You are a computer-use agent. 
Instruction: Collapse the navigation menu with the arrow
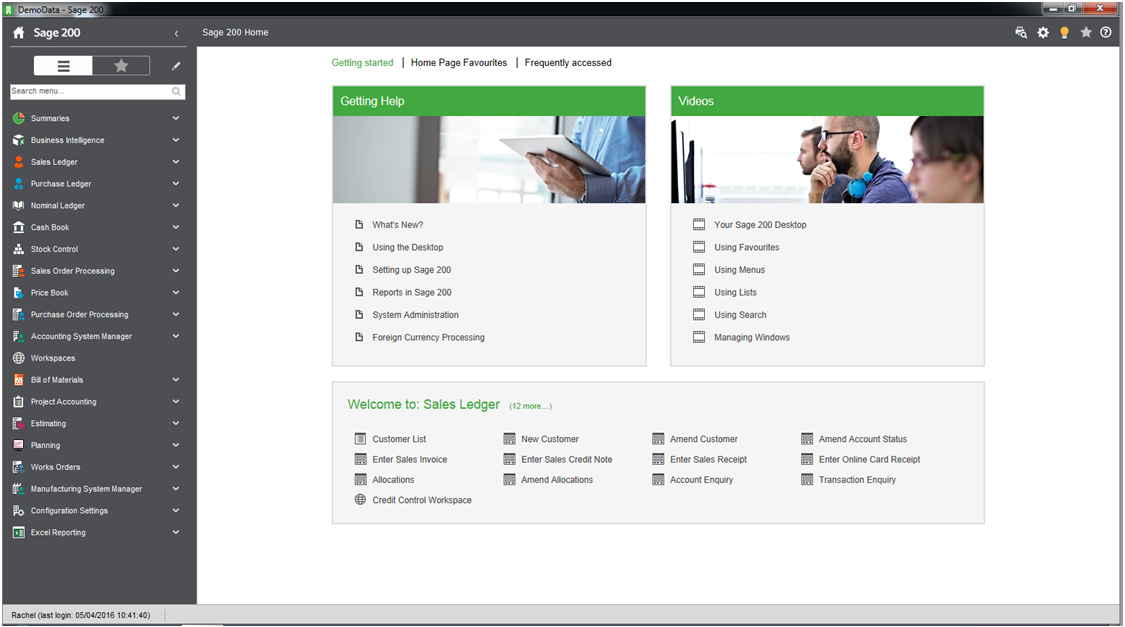tap(176, 33)
